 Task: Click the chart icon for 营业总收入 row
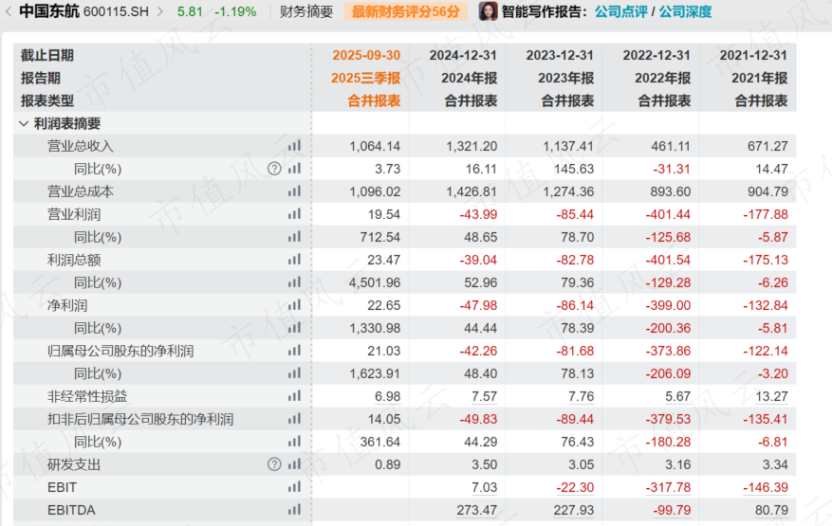click(x=294, y=146)
